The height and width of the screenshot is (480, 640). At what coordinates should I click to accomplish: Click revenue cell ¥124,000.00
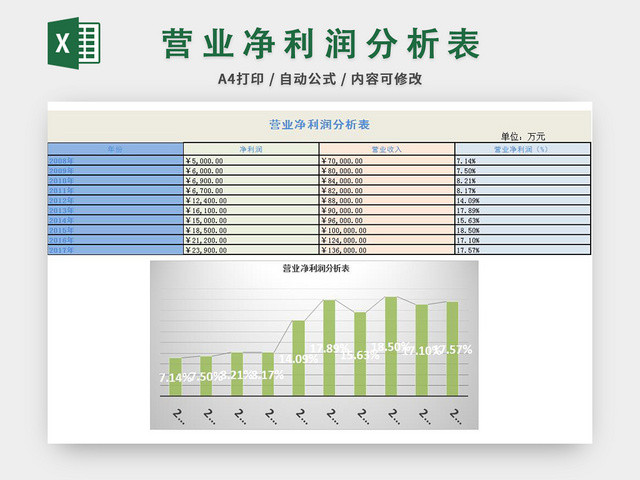387,240
